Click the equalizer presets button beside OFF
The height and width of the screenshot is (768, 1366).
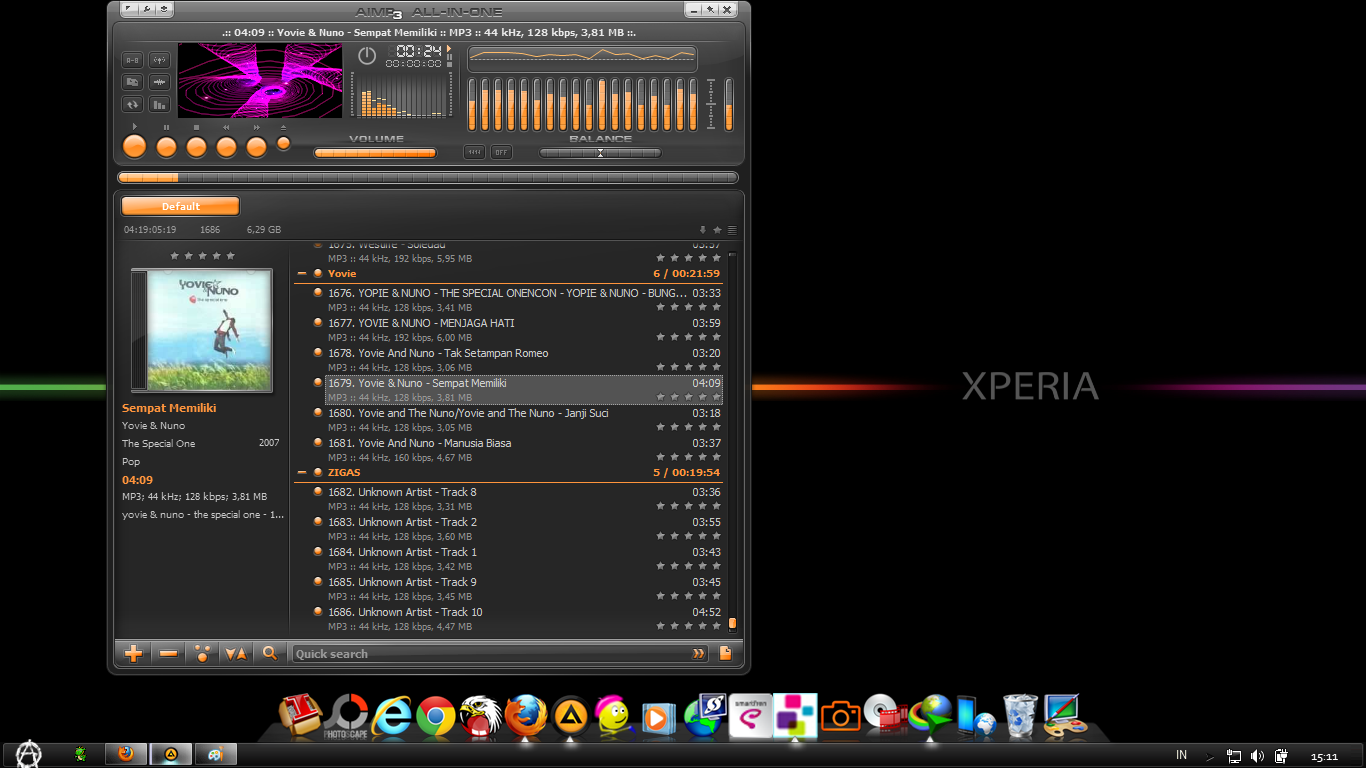coord(474,152)
